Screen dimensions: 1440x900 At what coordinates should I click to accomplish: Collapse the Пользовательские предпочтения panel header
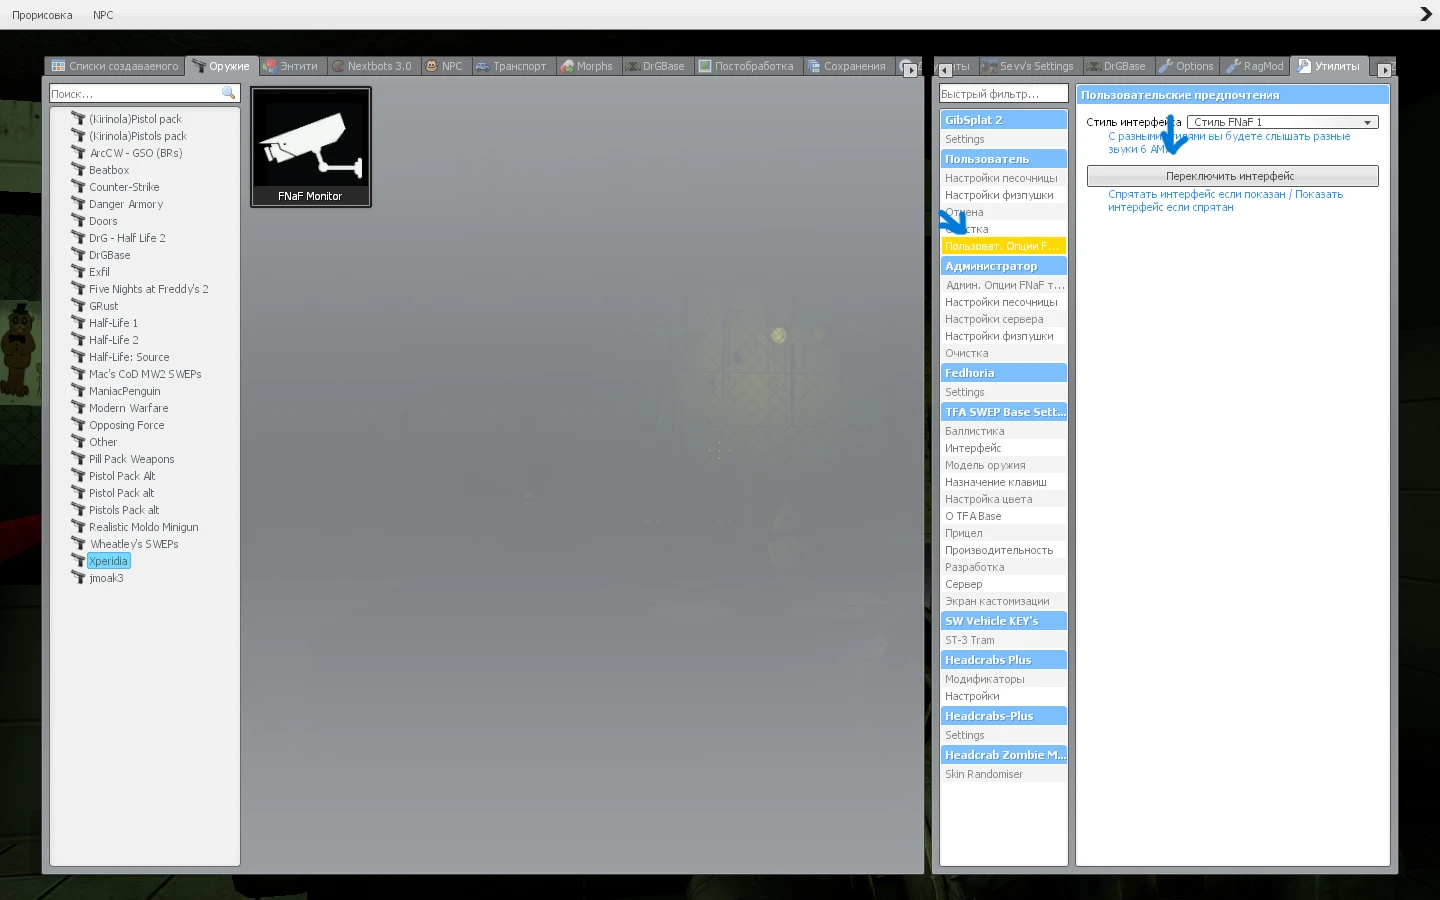point(1232,95)
